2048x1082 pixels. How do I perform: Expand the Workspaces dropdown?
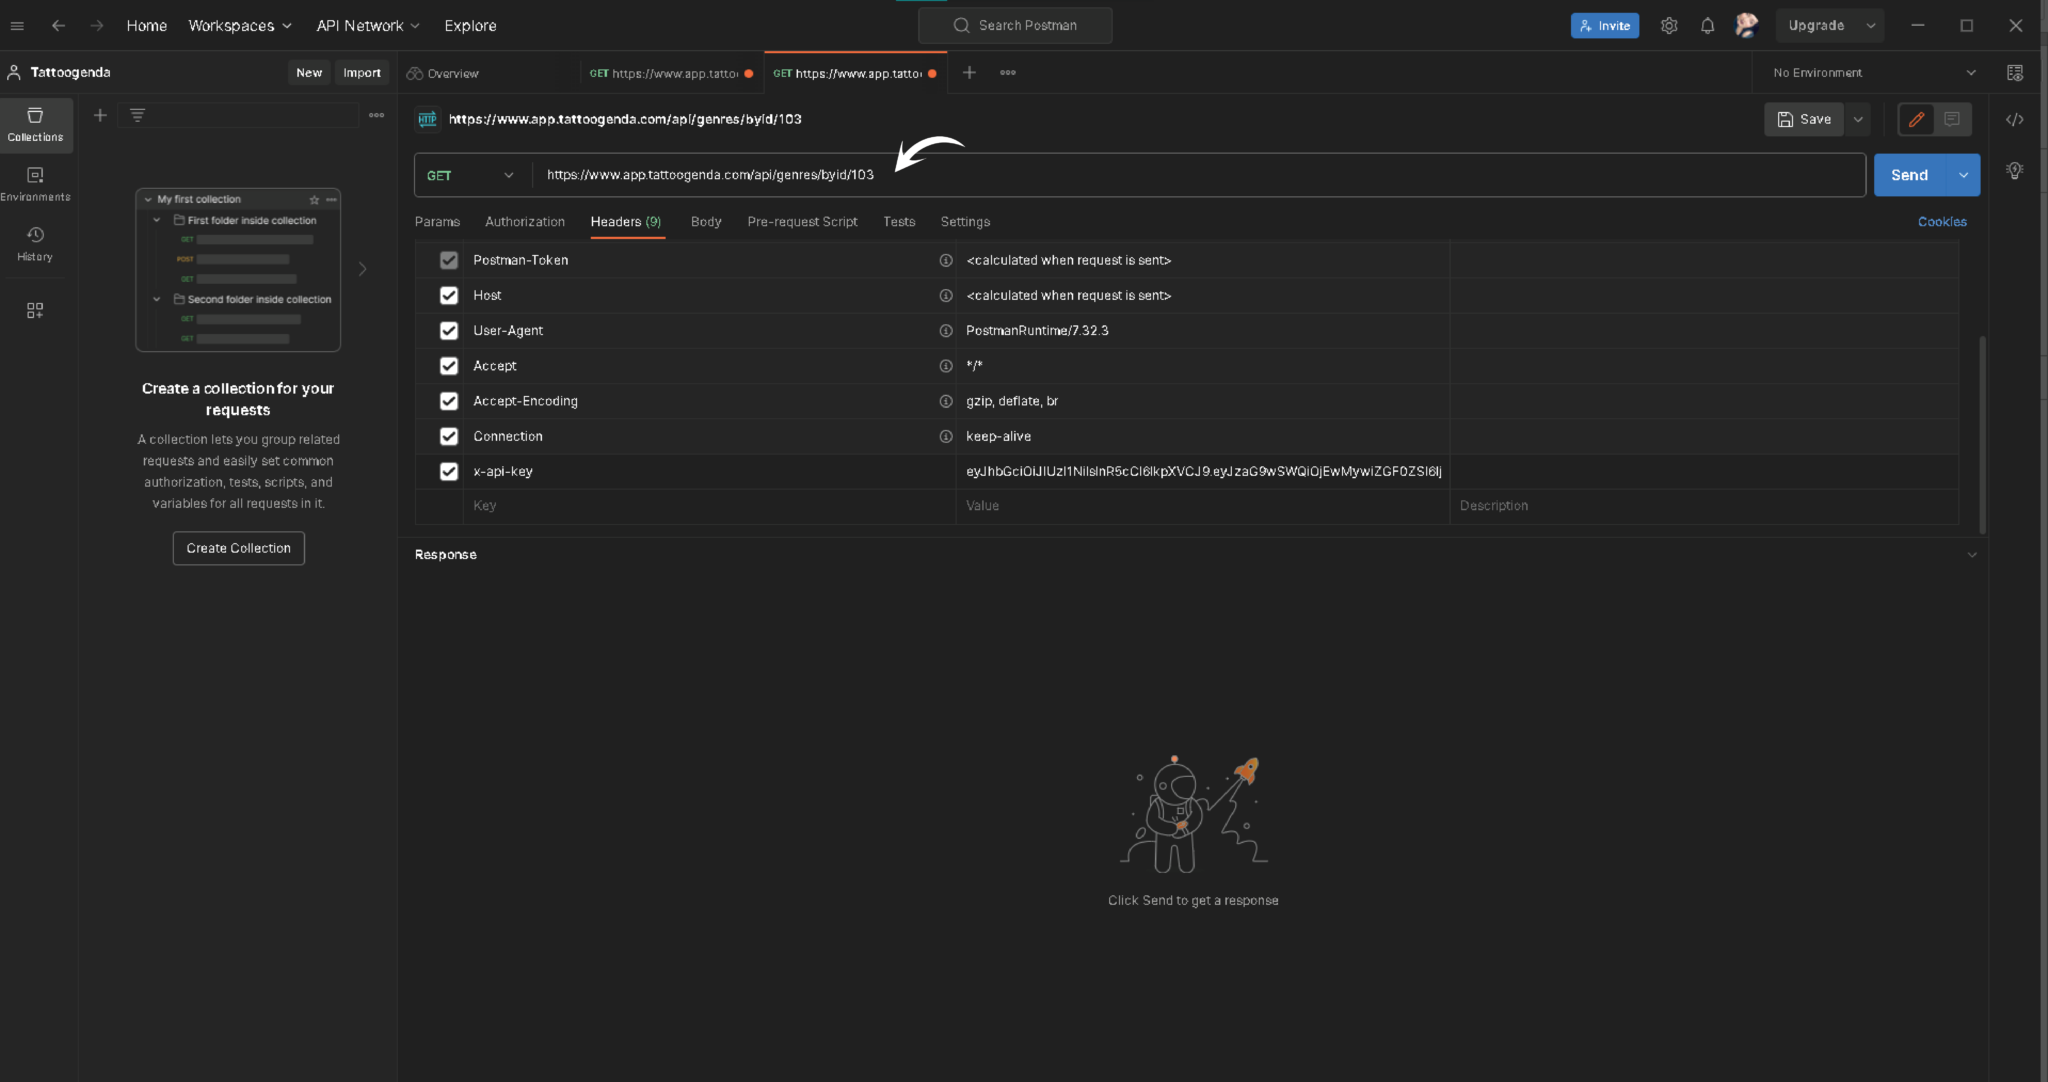(x=240, y=26)
